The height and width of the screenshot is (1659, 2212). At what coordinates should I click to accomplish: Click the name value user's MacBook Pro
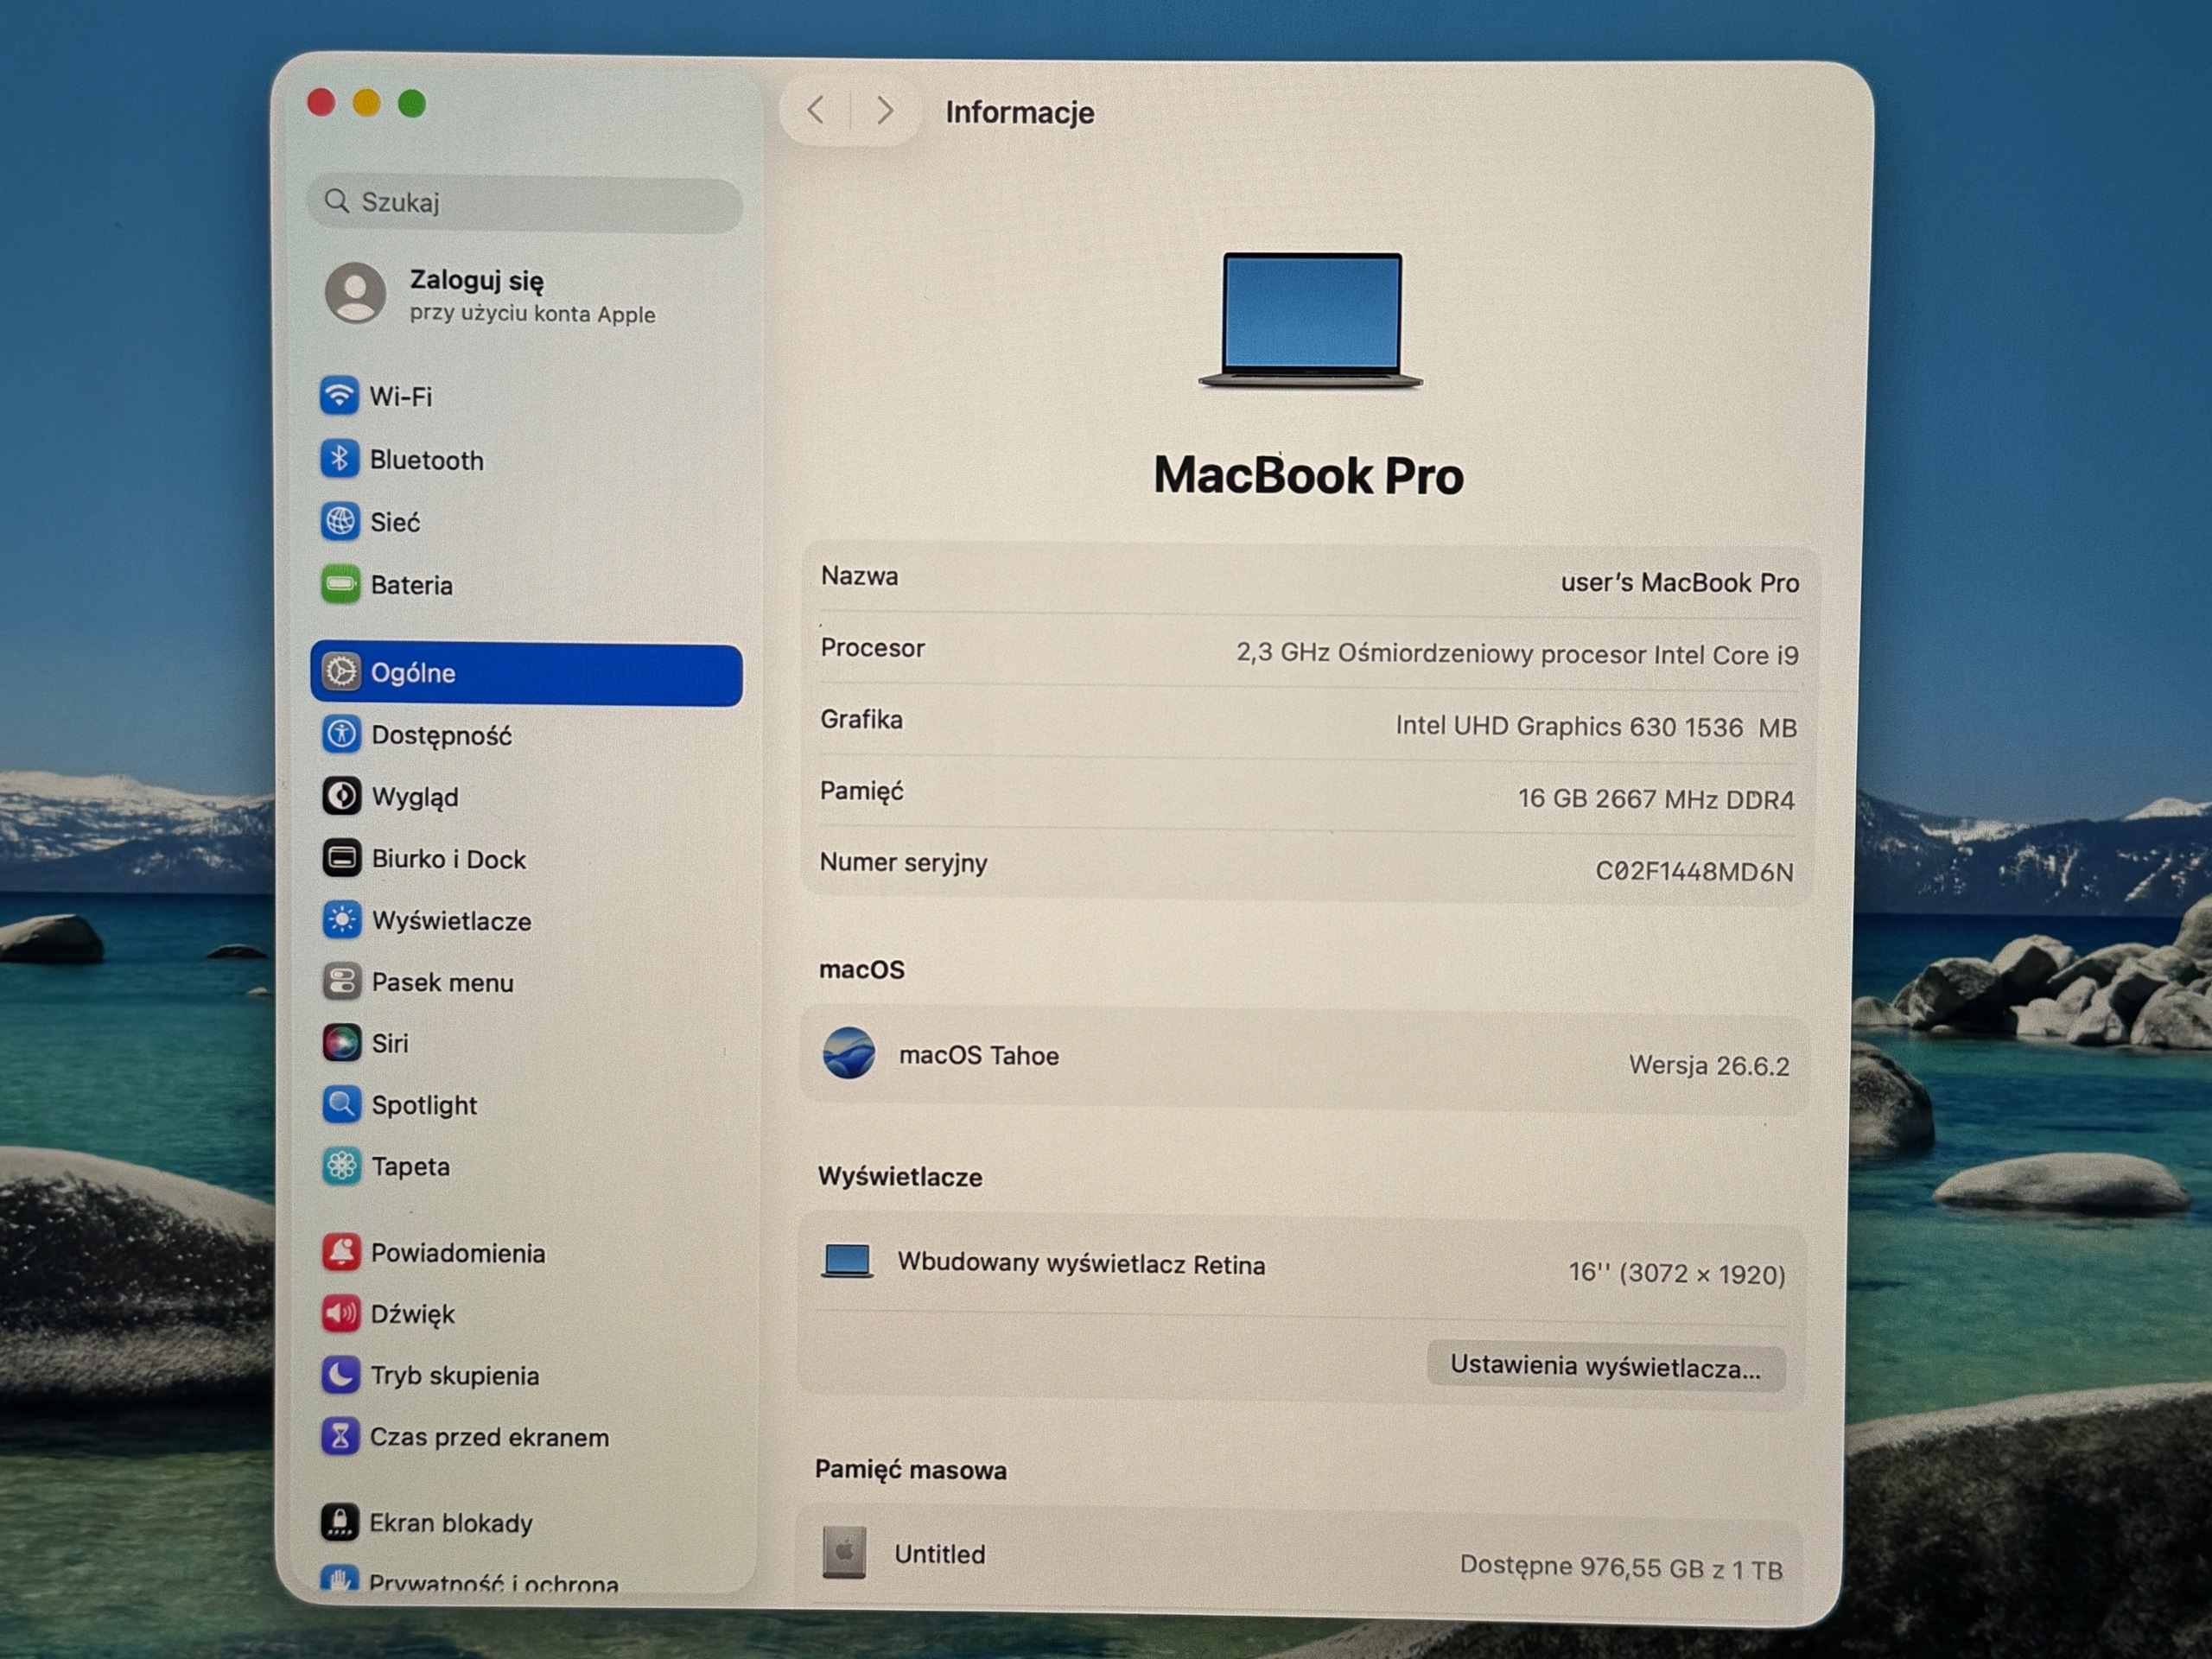(x=1680, y=582)
